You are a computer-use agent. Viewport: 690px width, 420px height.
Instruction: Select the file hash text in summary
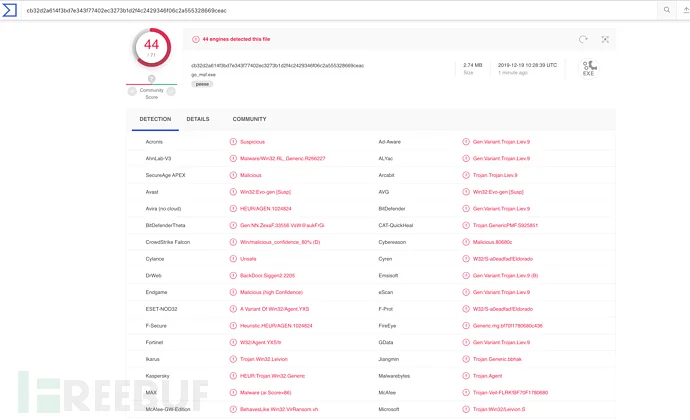277,66
